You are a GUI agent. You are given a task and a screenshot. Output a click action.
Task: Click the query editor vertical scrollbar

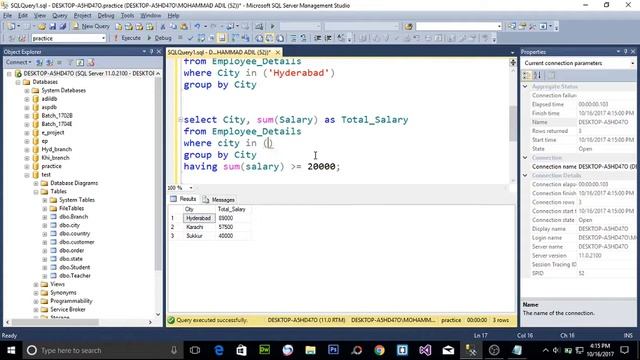(513, 124)
